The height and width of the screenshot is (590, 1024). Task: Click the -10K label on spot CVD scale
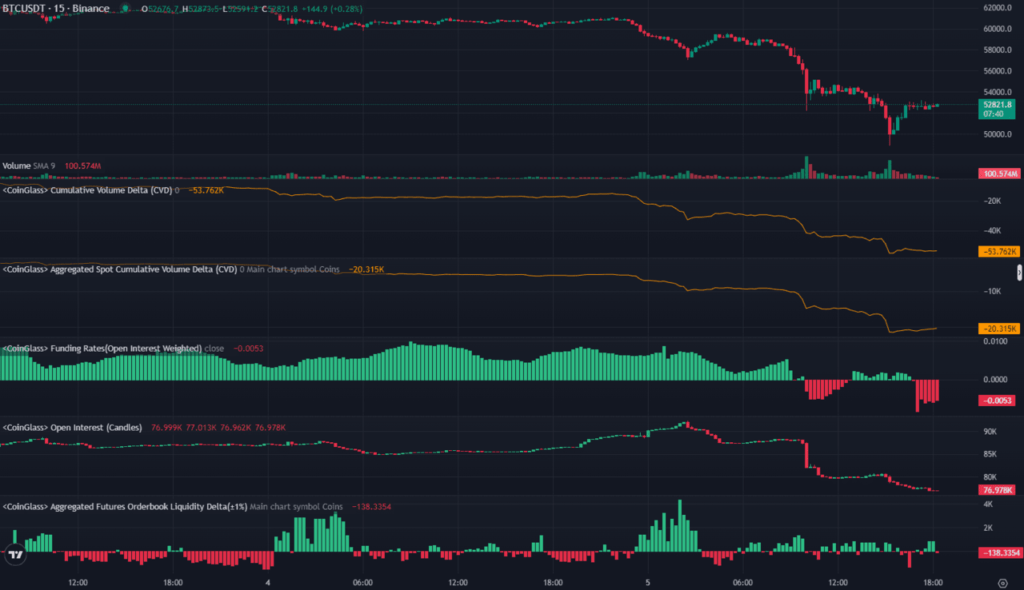(x=991, y=291)
